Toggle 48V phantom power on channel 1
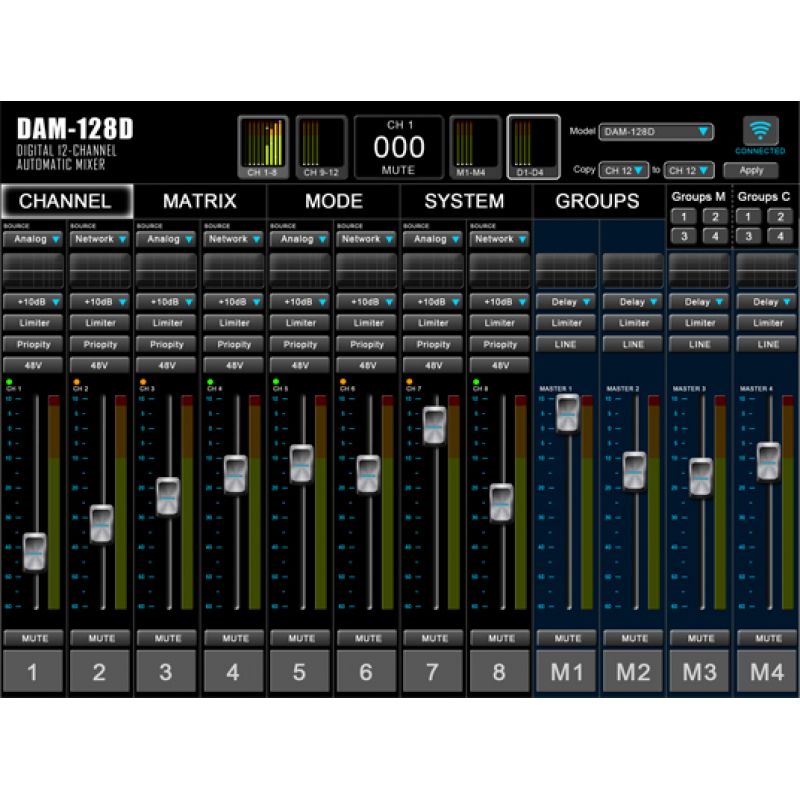800x800 pixels. (x=33, y=366)
